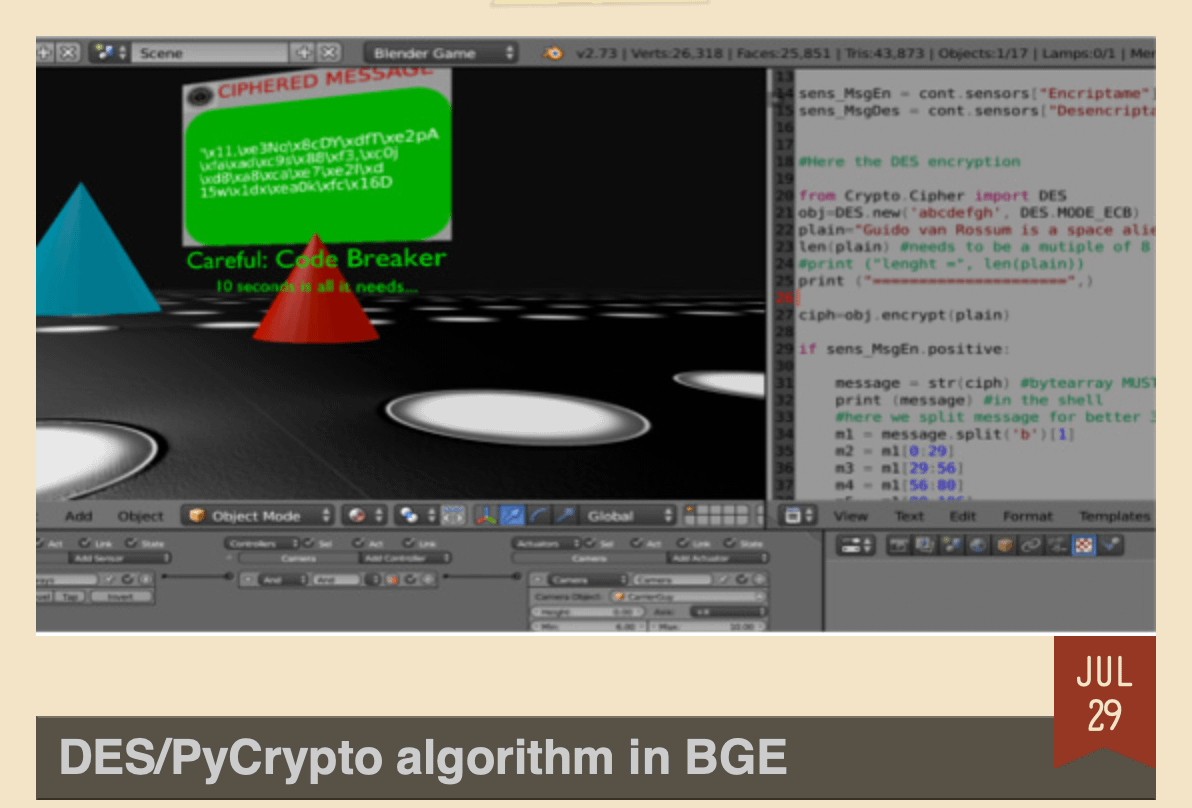The height and width of the screenshot is (808, 1192).
Task: Open the Render properties tab icon
Action: (x=898, y=545)
